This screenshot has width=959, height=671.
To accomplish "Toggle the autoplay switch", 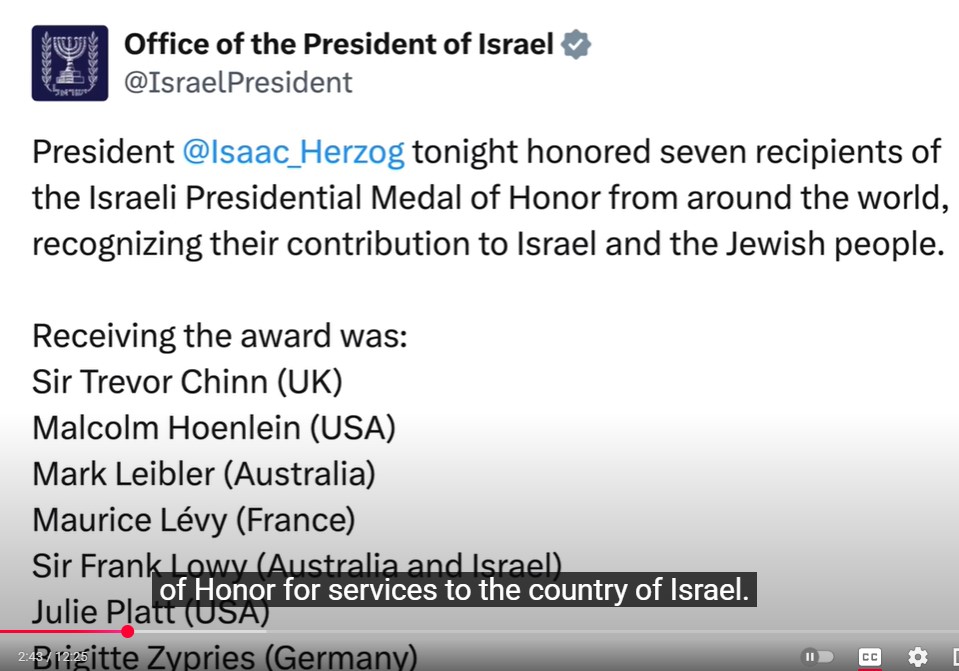I will [817, 657].
